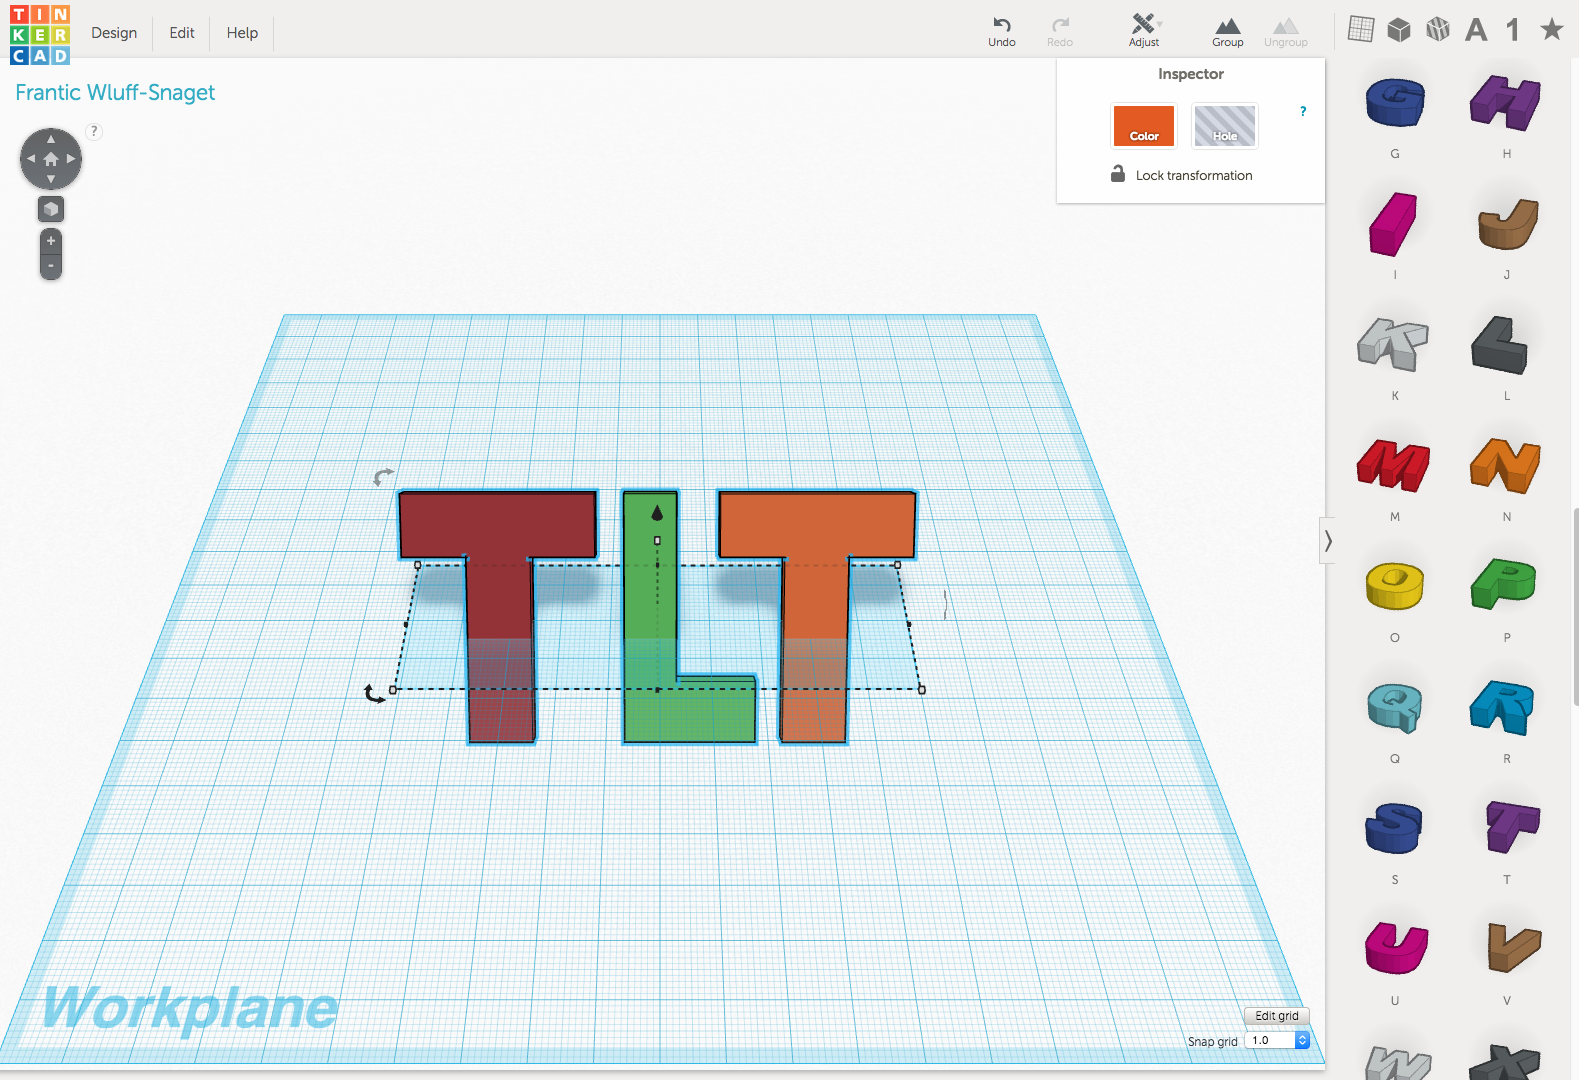Turn selection into a Hole
The image size is (1579, 1080).
tap(1225, 126)
